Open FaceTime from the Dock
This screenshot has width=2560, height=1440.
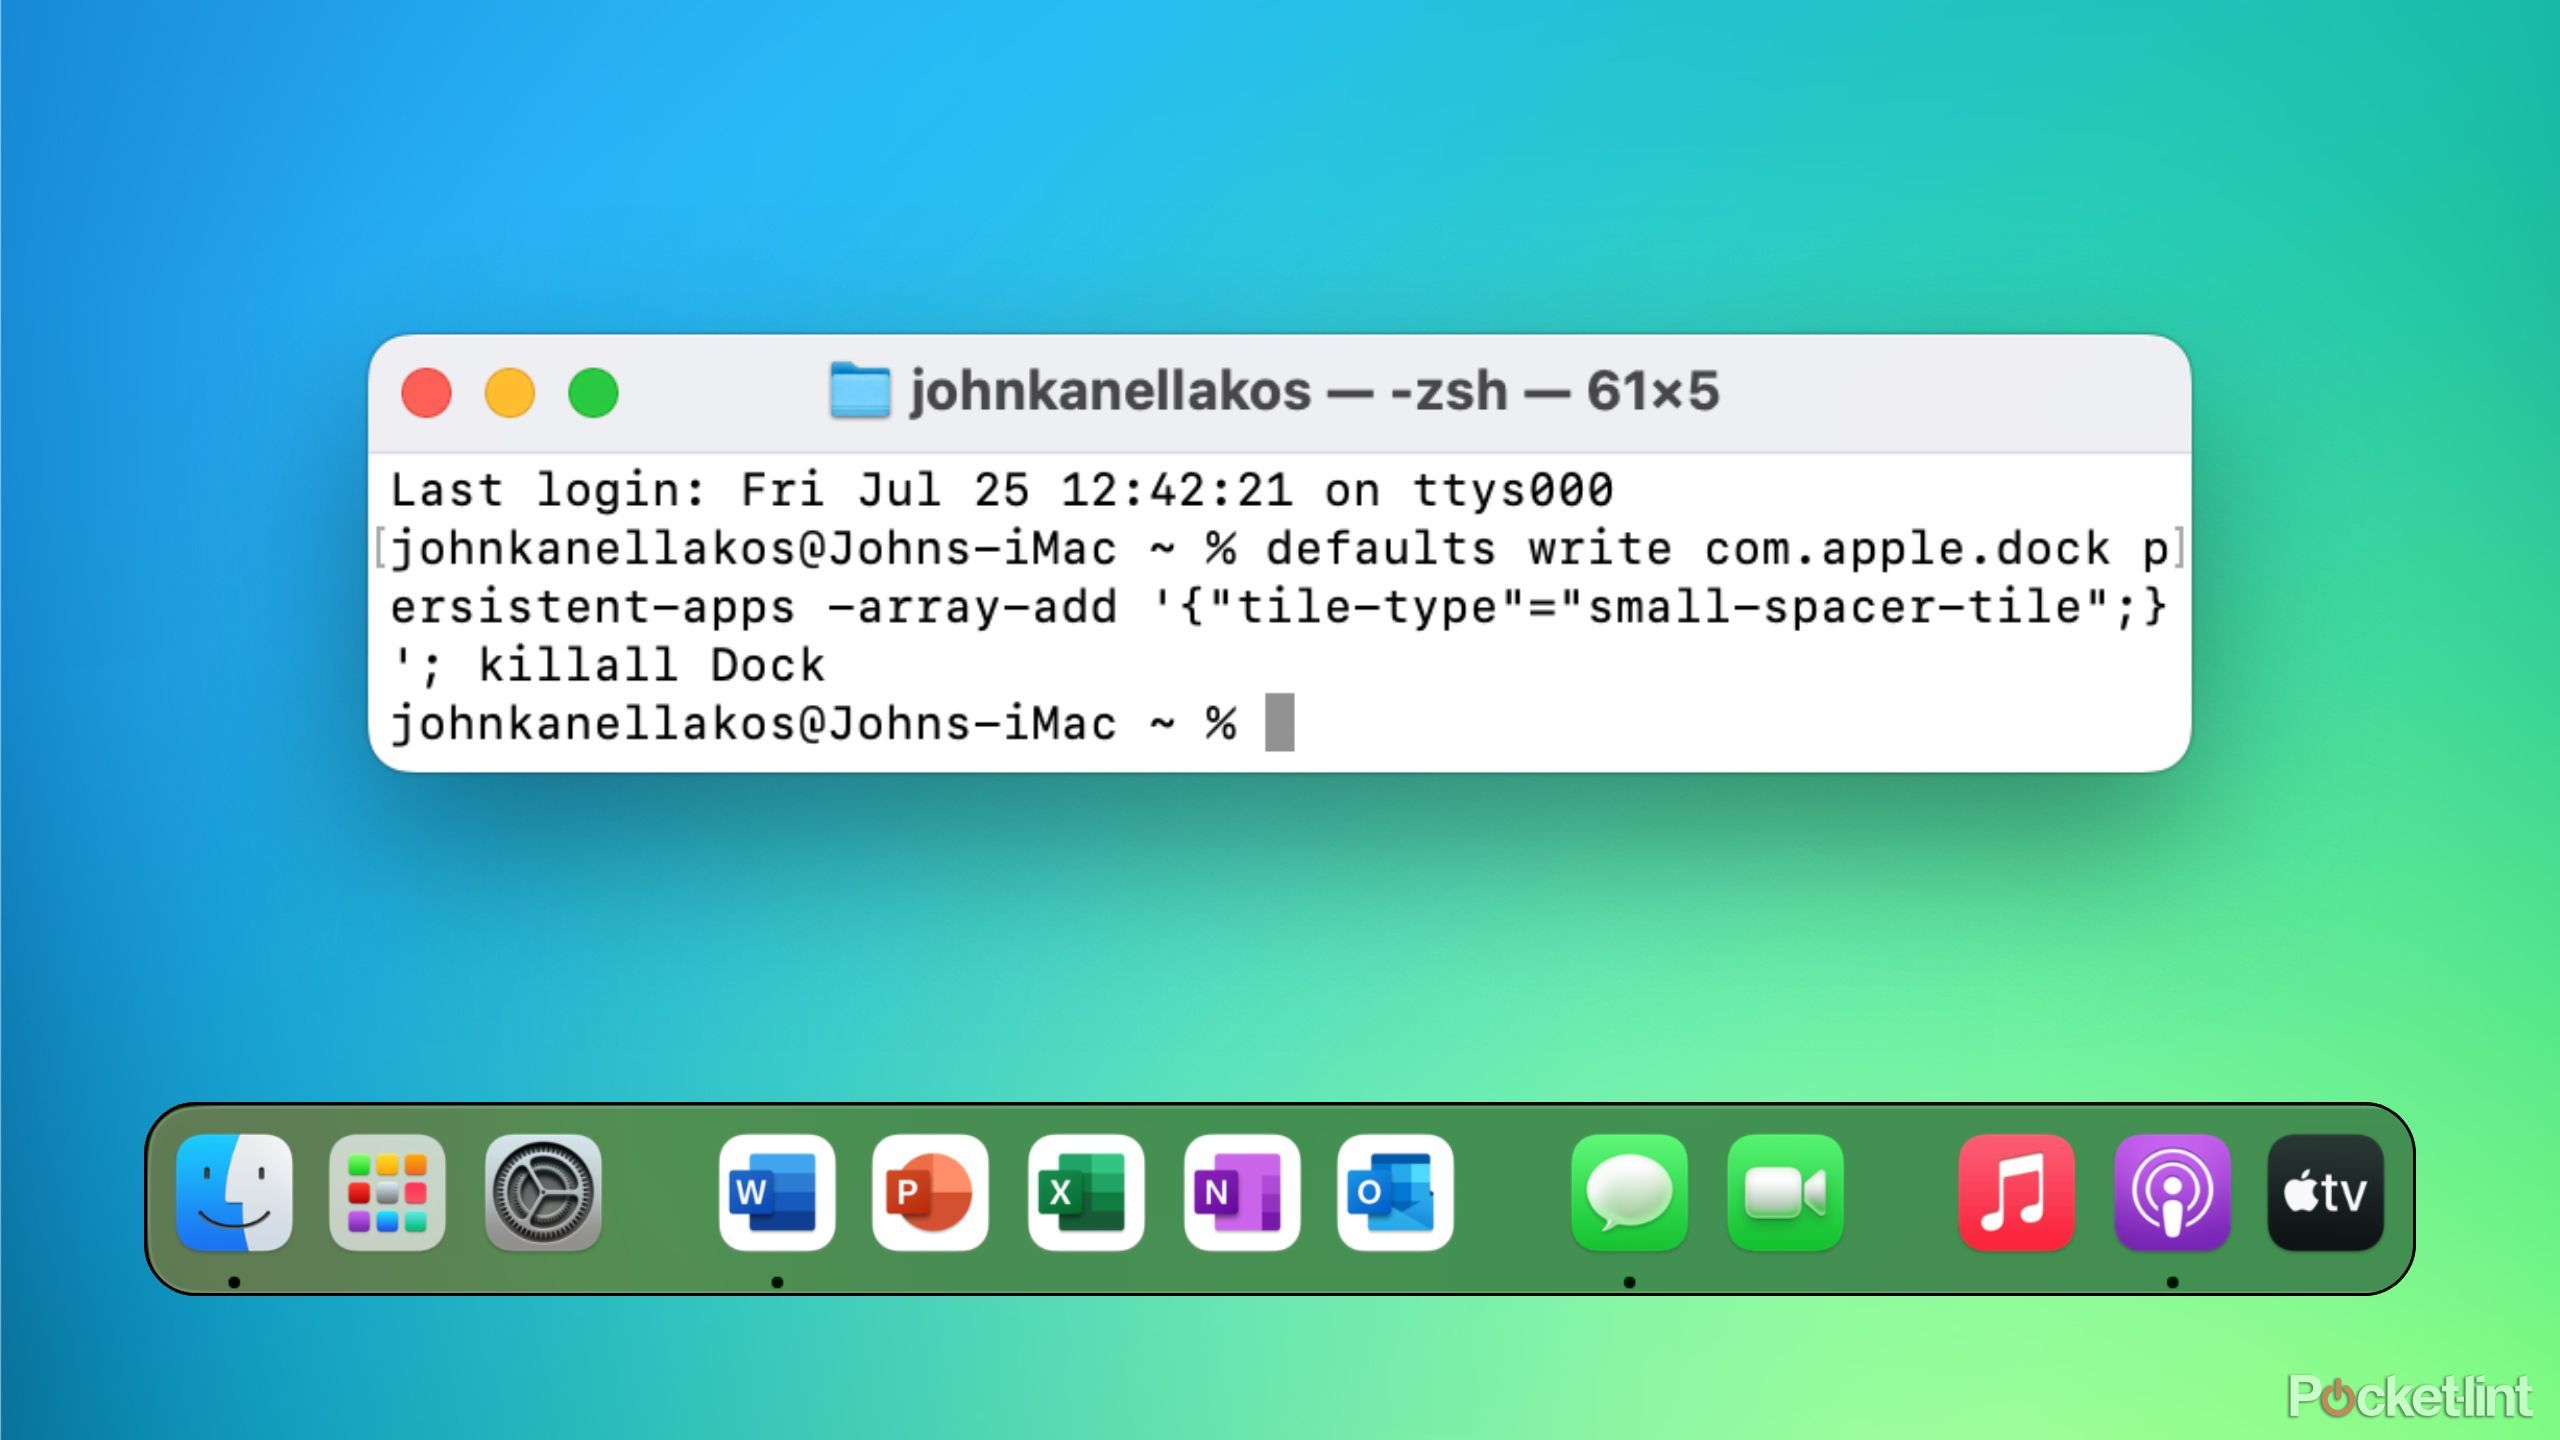[x=1785, y=1192]
